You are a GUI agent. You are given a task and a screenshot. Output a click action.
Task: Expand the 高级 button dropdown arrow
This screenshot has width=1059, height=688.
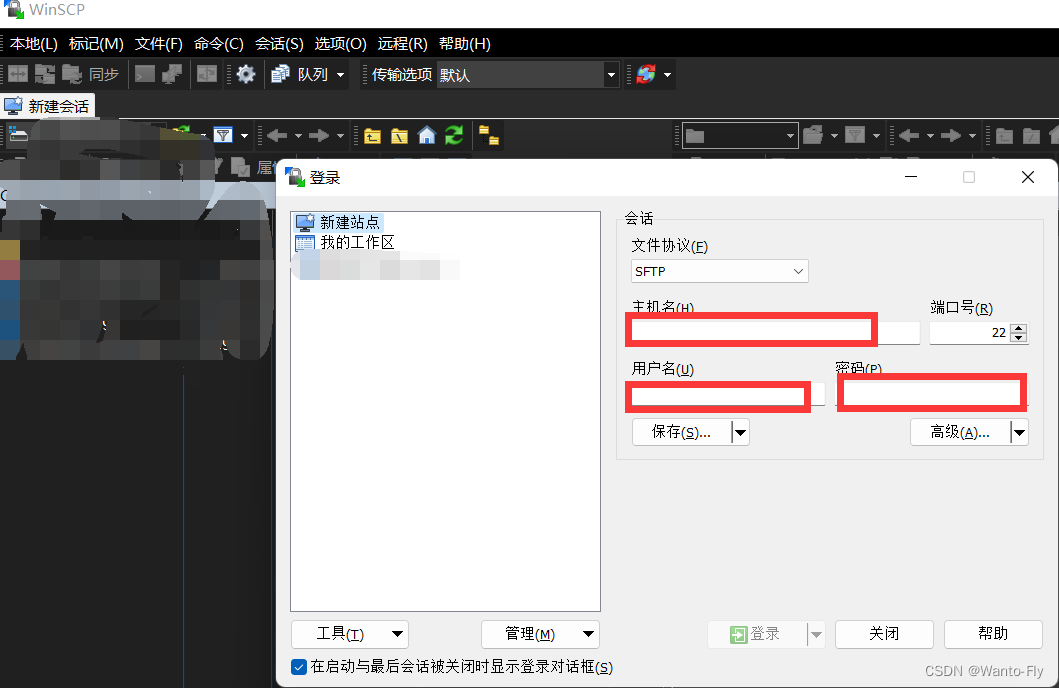[1019, 432]
